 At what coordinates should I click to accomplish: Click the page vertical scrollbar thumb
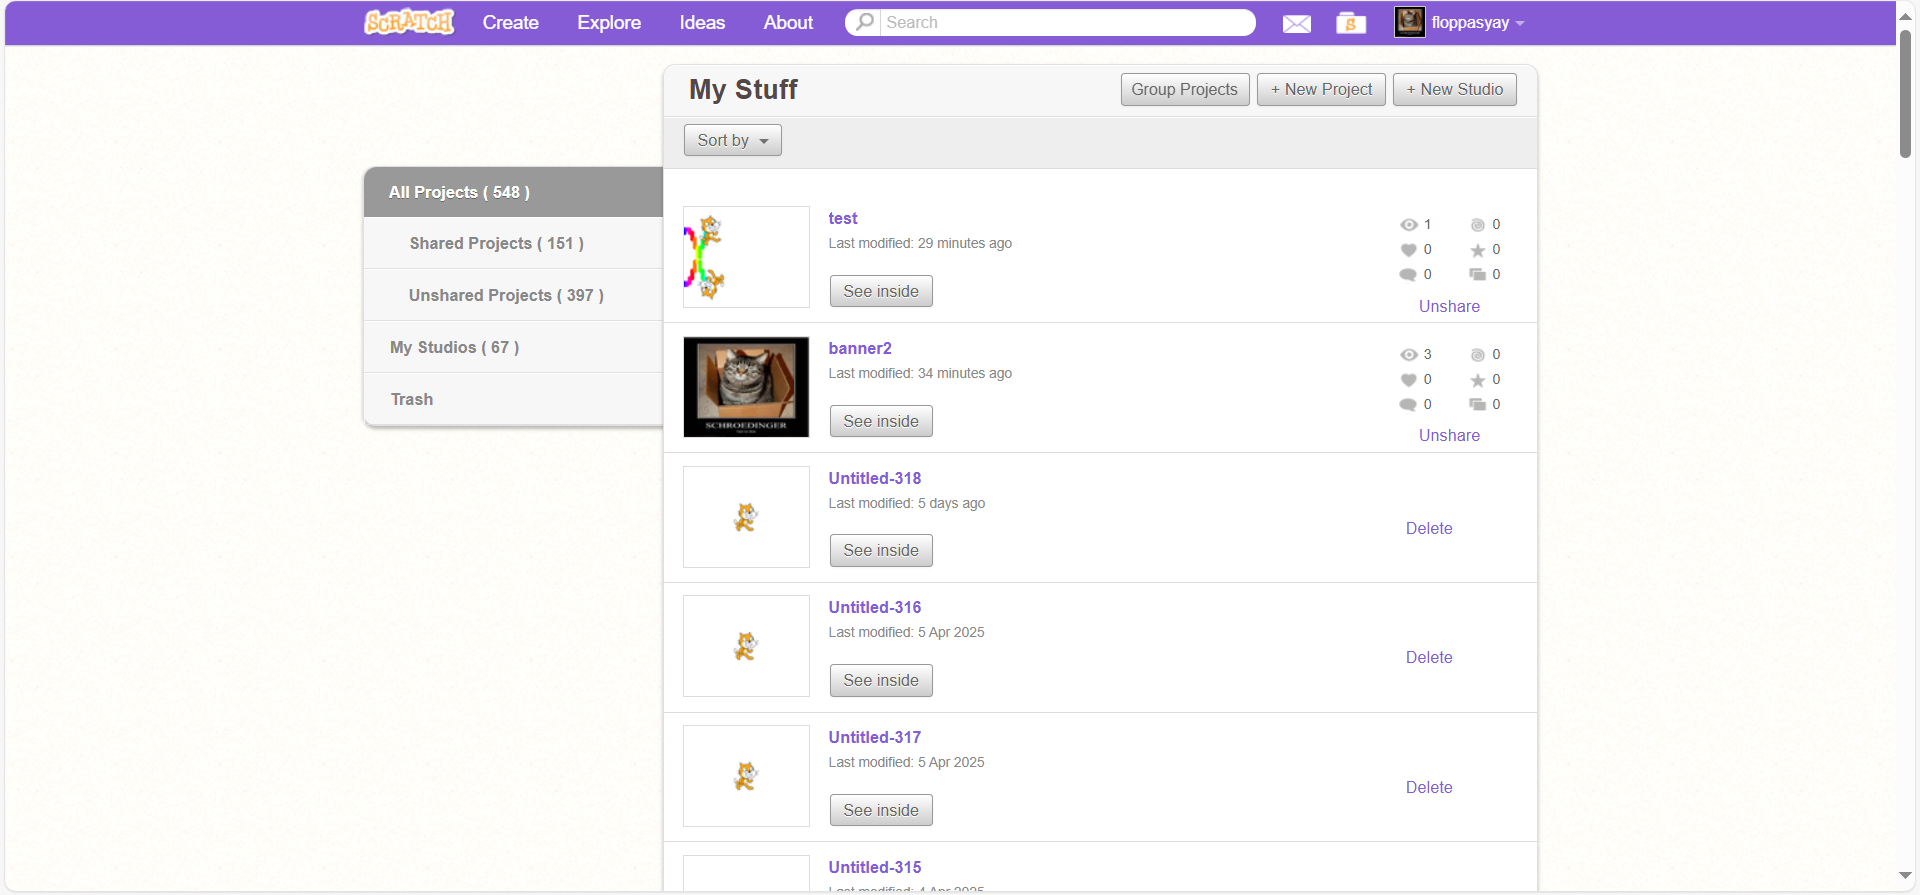1905,93
